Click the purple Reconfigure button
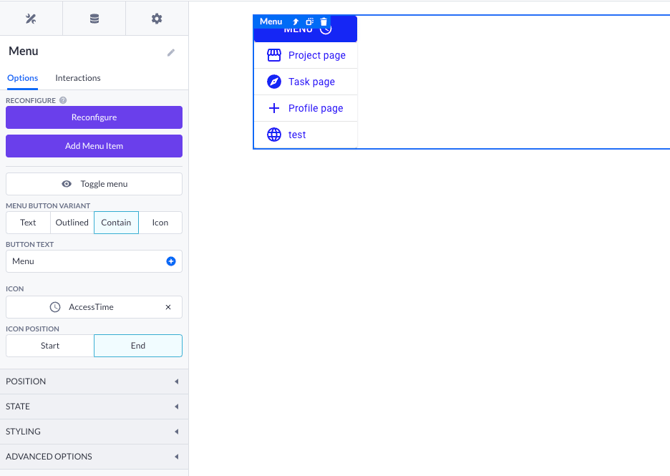This screenshot has height=476, width=670. (x=94, y=117)
